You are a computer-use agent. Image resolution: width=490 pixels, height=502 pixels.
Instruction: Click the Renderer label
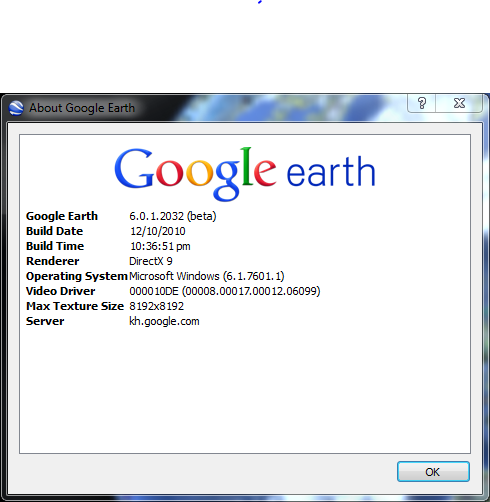coord(53,261)
